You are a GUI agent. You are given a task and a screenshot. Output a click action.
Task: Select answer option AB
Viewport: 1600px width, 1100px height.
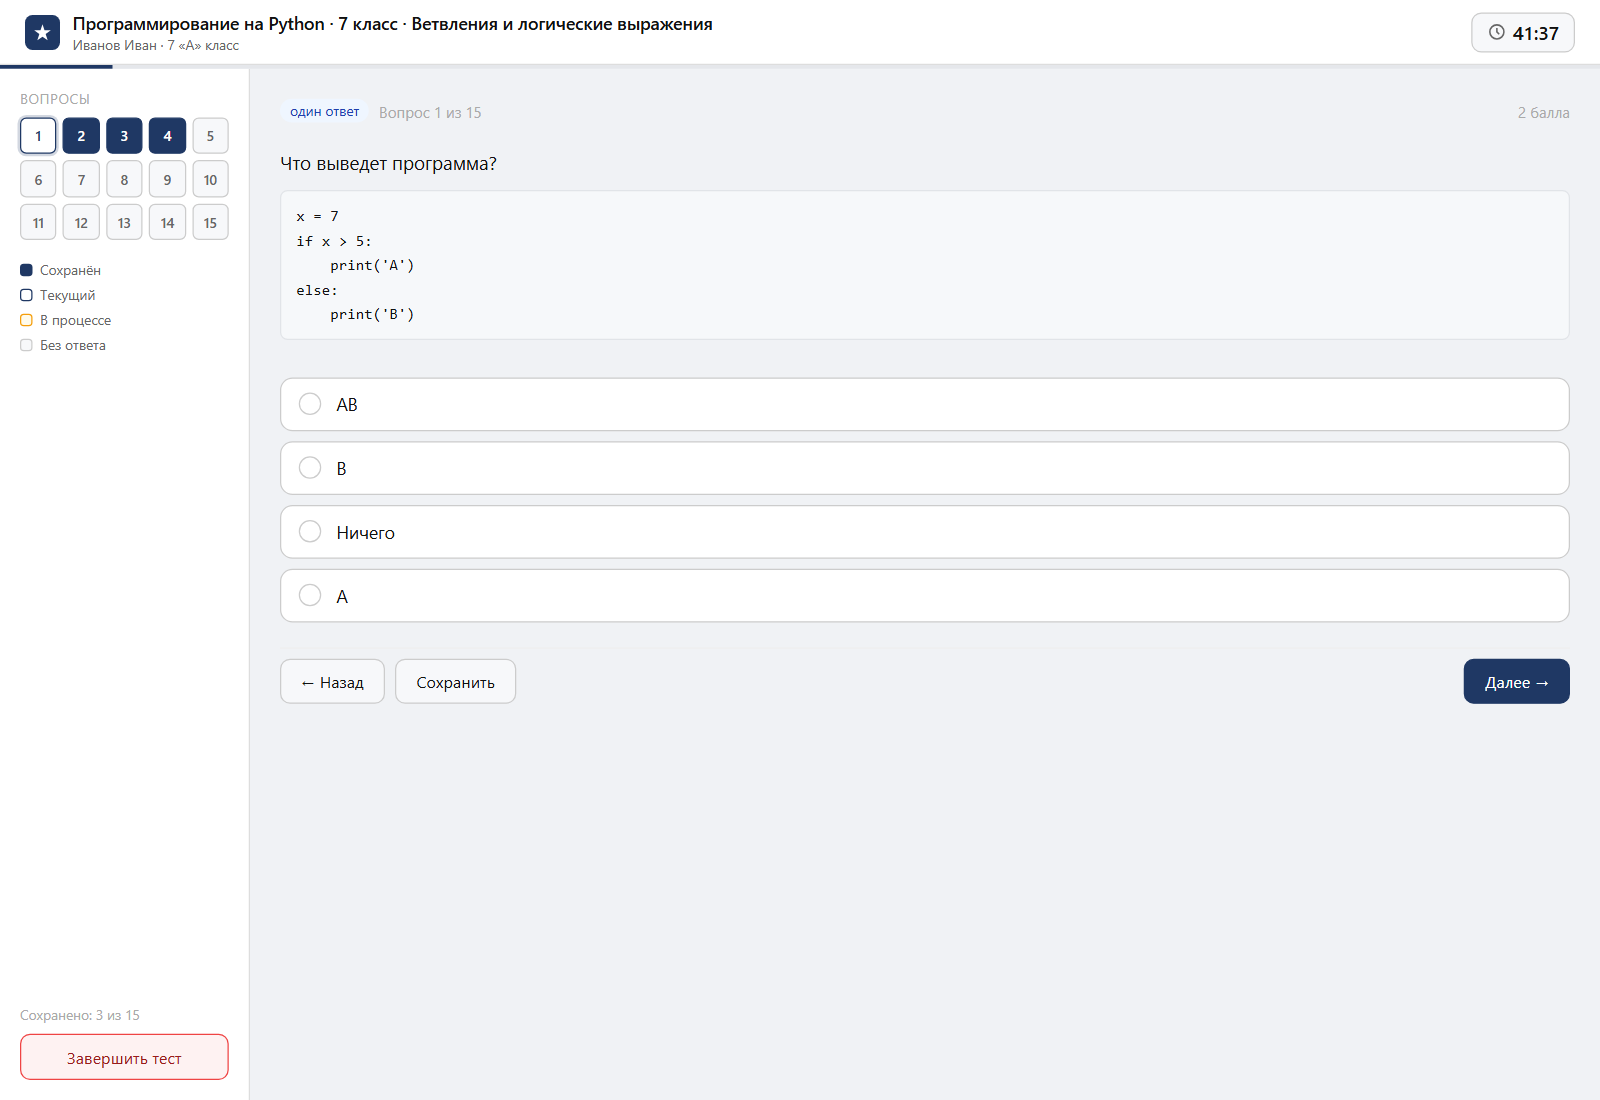click(x=924, y=404)
